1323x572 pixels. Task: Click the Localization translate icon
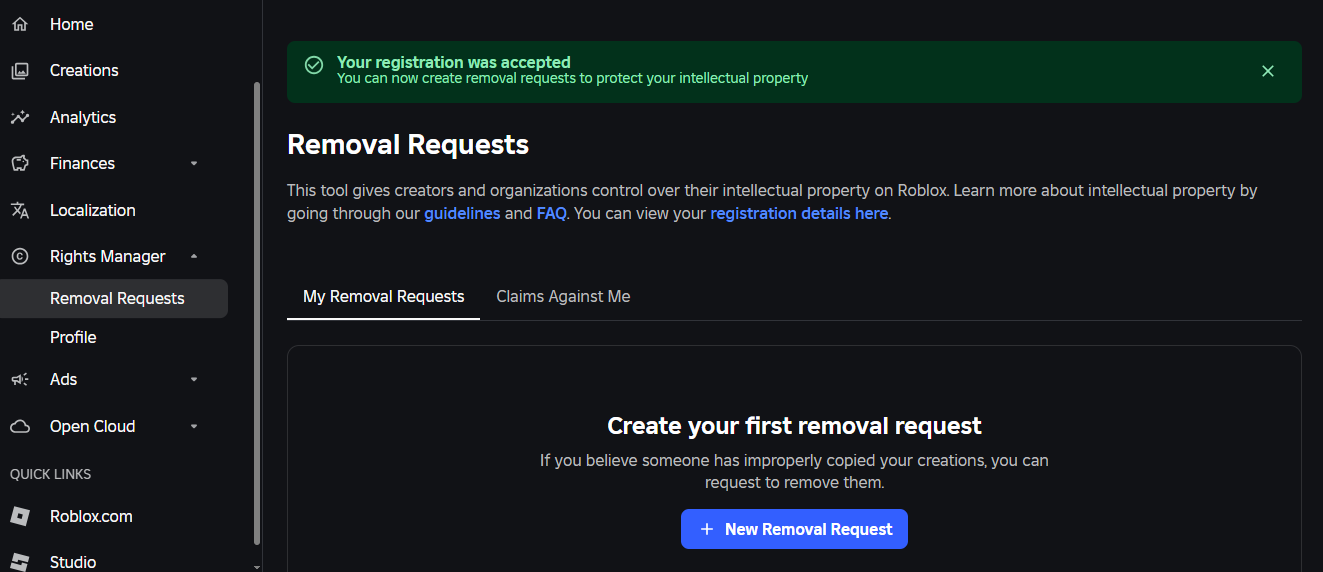[20, 210]
